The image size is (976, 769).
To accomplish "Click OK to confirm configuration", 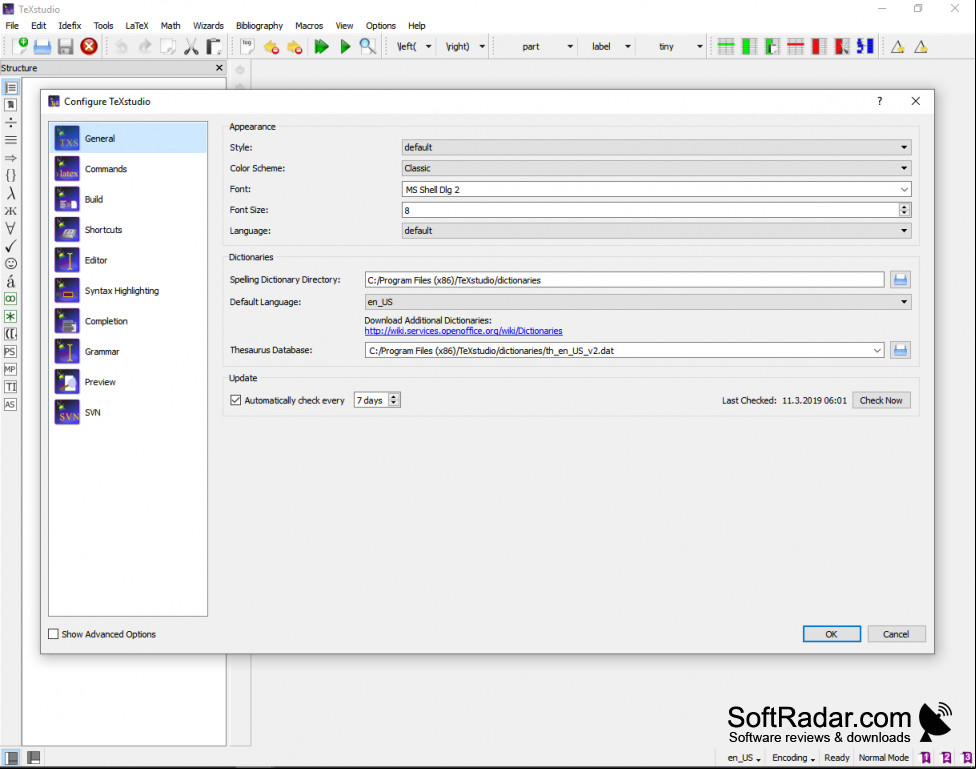I will pyautogui.click(x=832, y=634).
